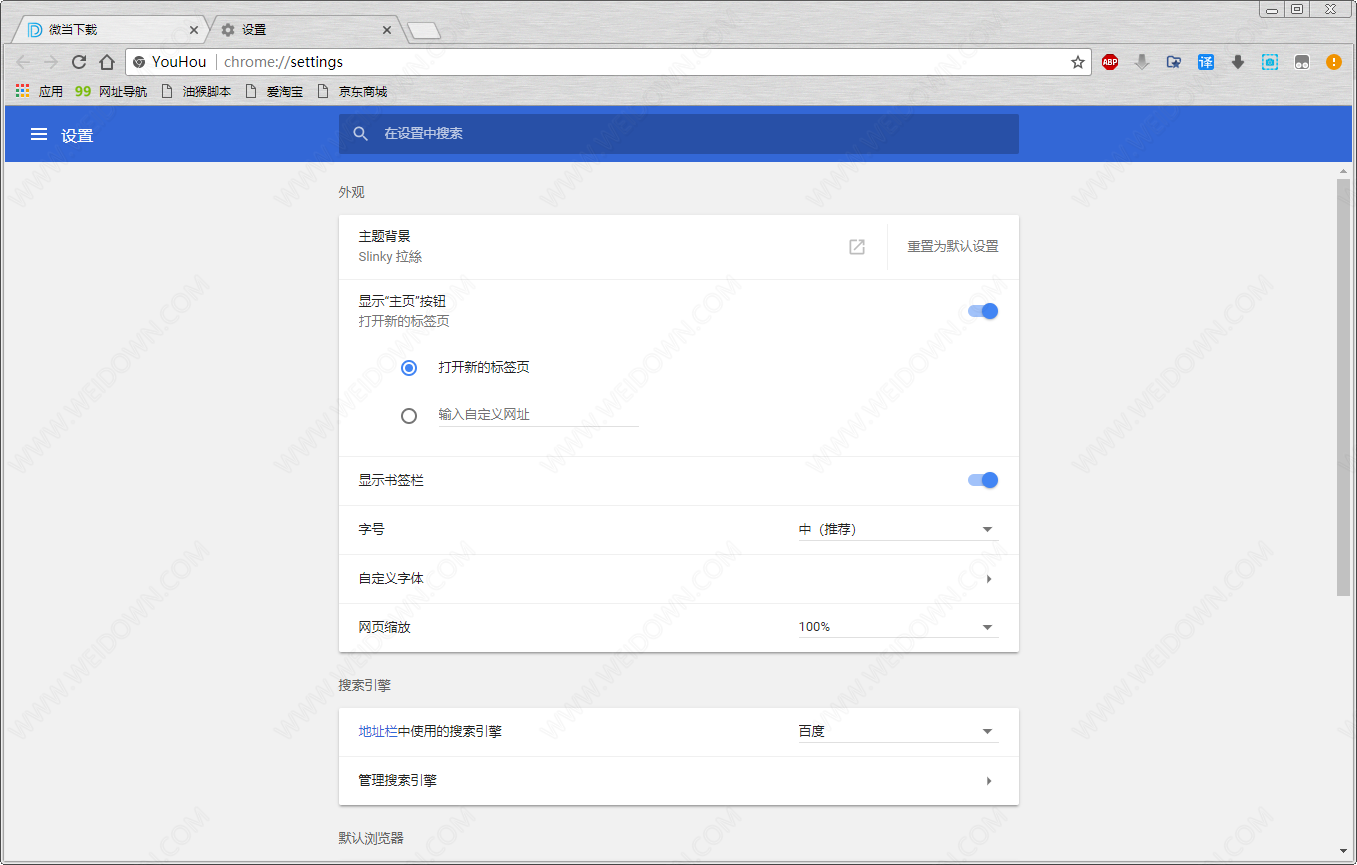Switch to the 设置 tab
1357x865 pixels.
[x=305, y=30]
